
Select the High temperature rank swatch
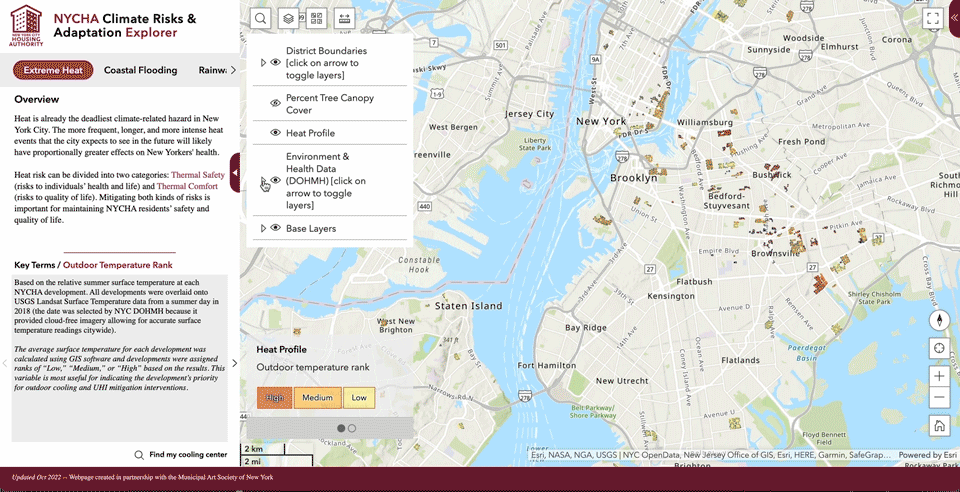click(275, 398)
